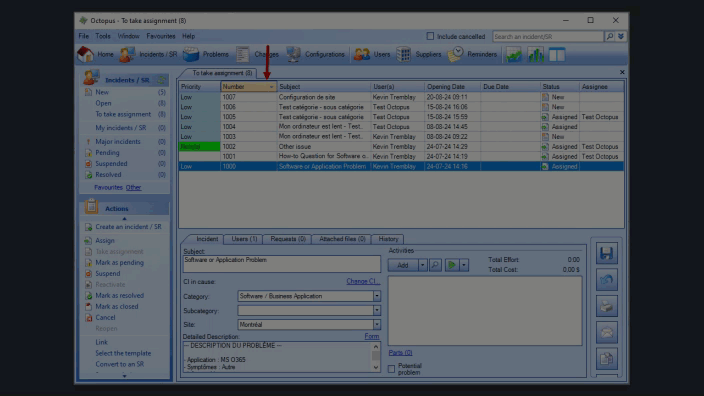Click the Parts (0) link
Viewport: 704px width, 396px height.
pos(400,353)
